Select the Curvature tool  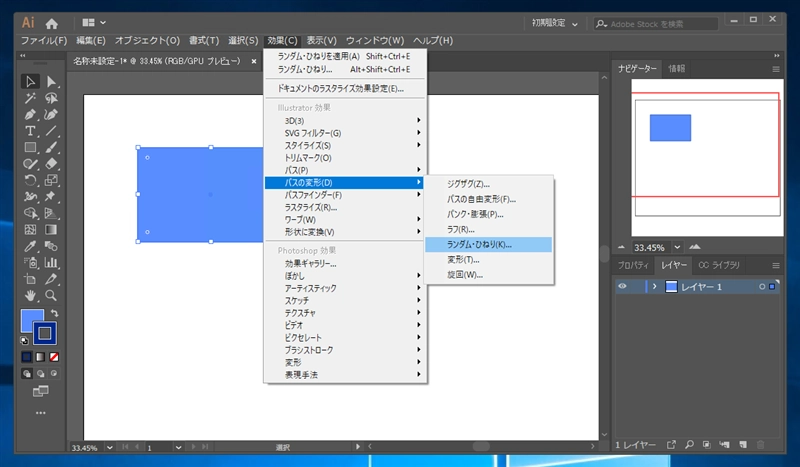tap(51, 114)
